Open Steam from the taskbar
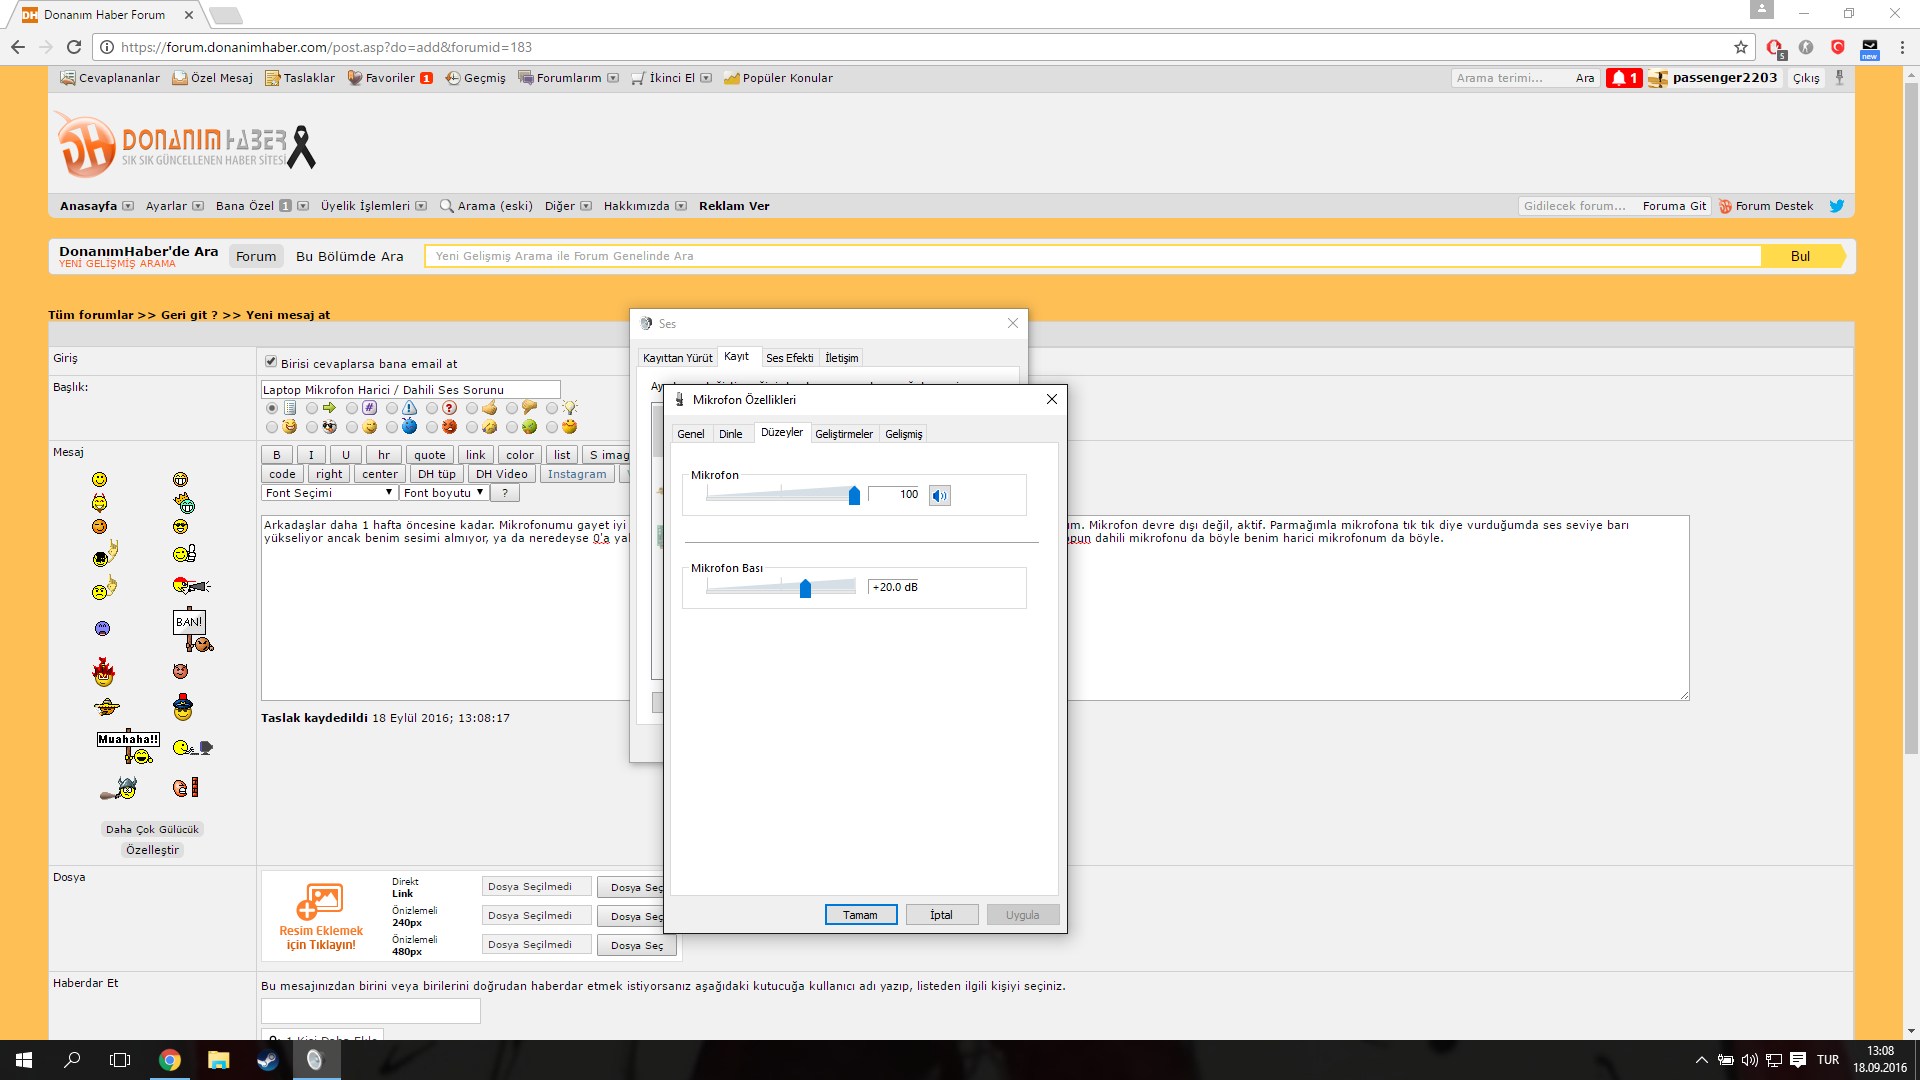This screenshot has width=1920, height=1080. 267,1060
